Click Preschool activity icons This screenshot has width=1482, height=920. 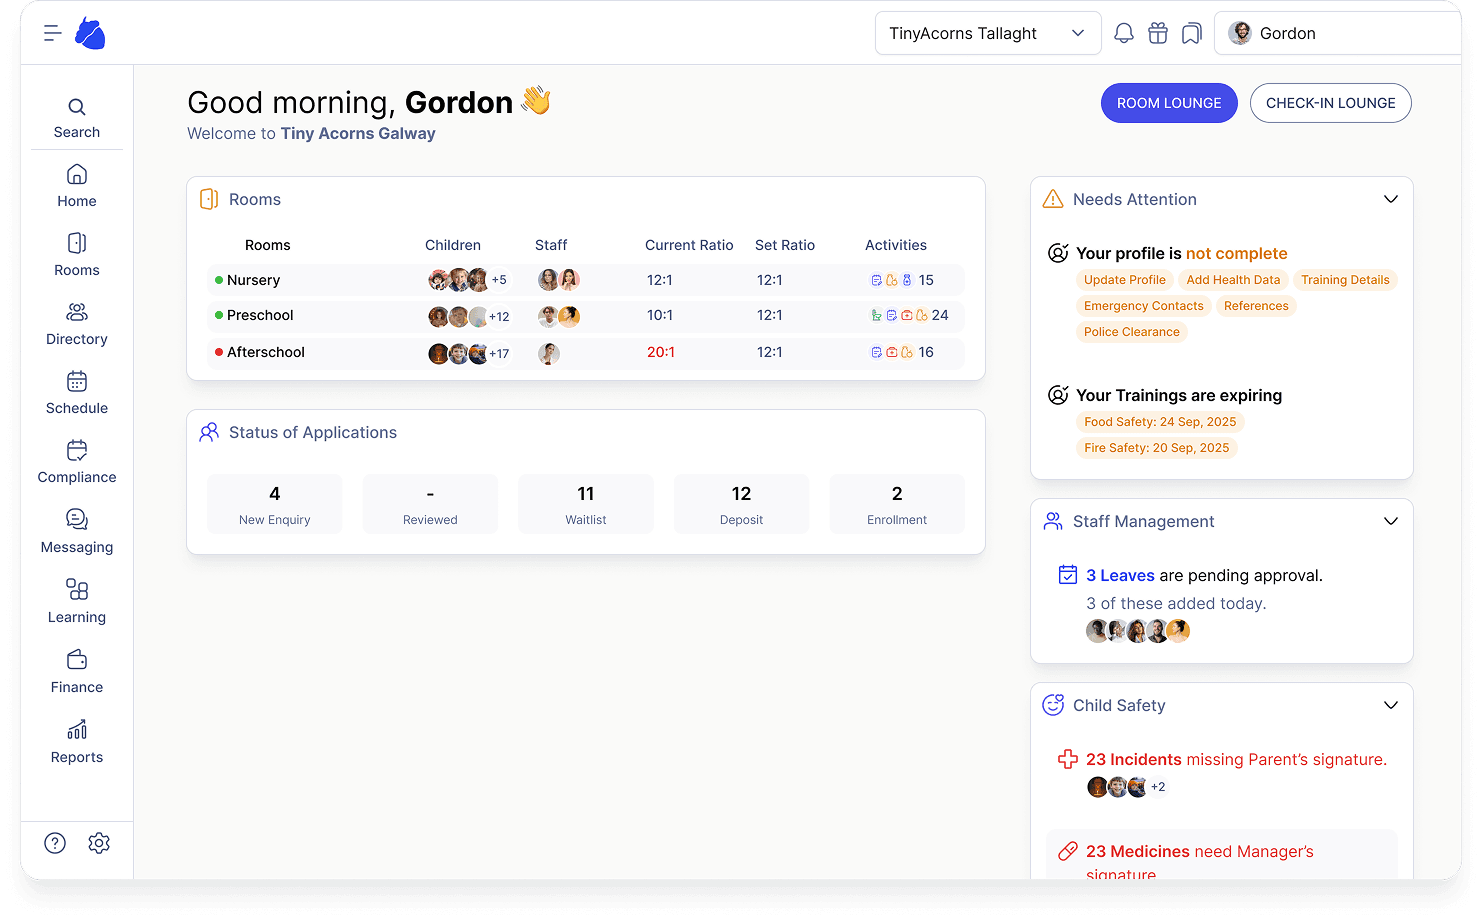(899, 315)
